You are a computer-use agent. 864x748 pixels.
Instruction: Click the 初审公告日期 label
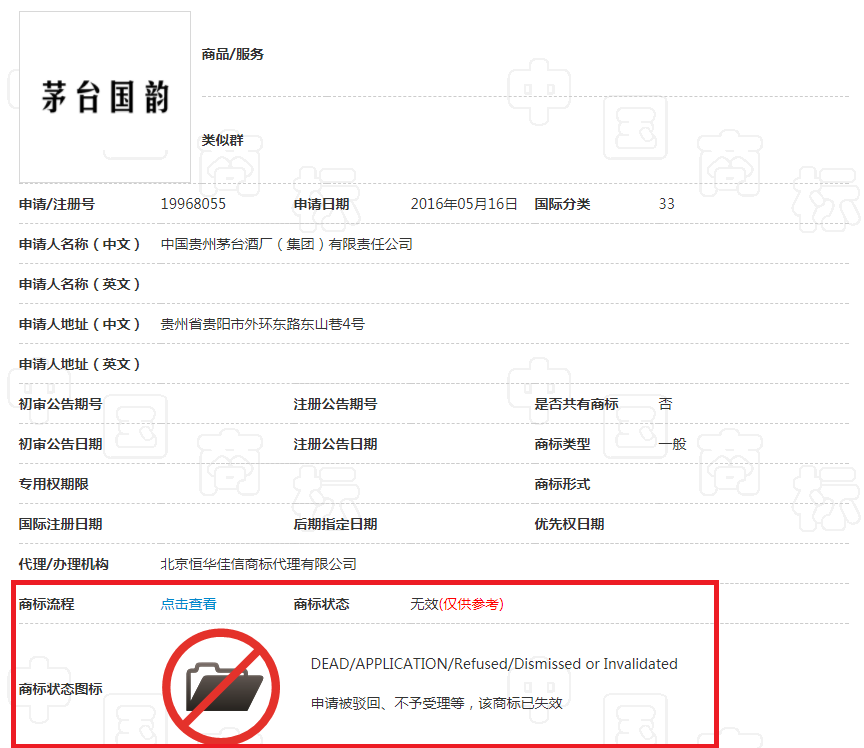pyautogui.click(x=61, y=444)
